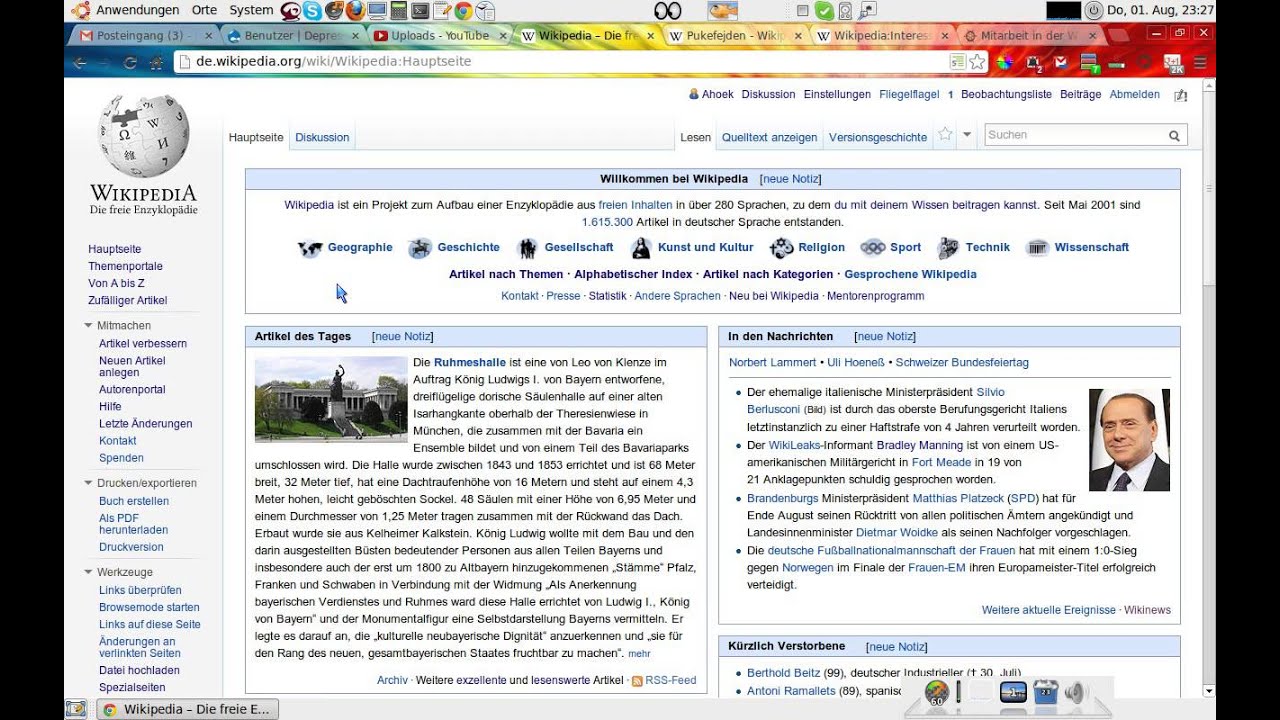Collapse the Mitmachen sidebar section
Screen dimensions: 1280x720
pyautogui.click(x=88, y=326)
